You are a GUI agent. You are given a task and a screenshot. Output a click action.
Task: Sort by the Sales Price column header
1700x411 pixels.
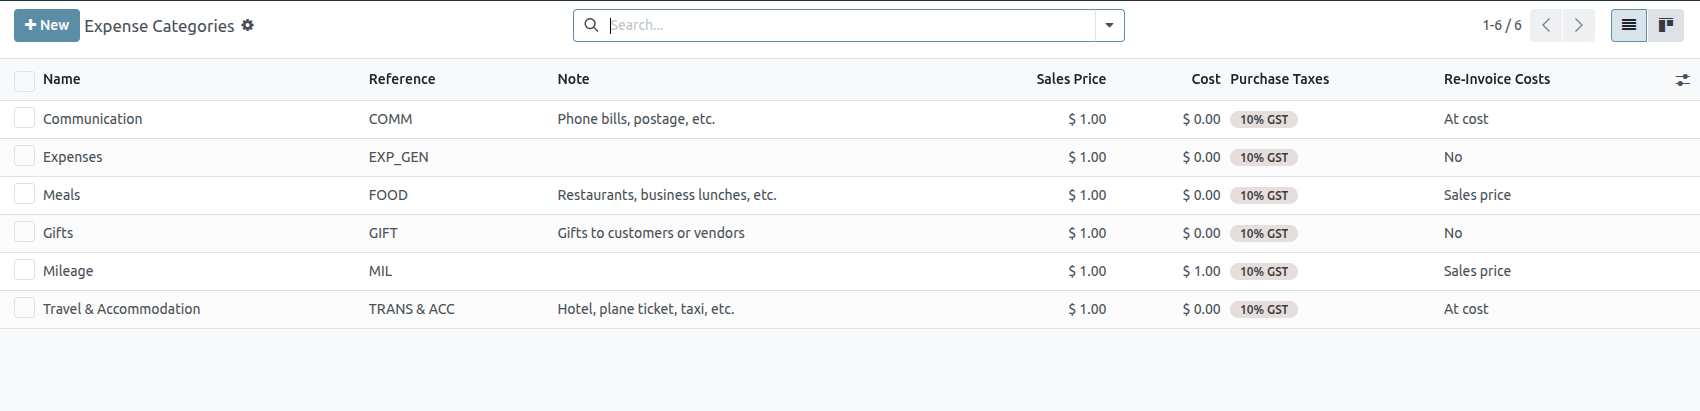pyautogui.click(x=1071, y=80)
